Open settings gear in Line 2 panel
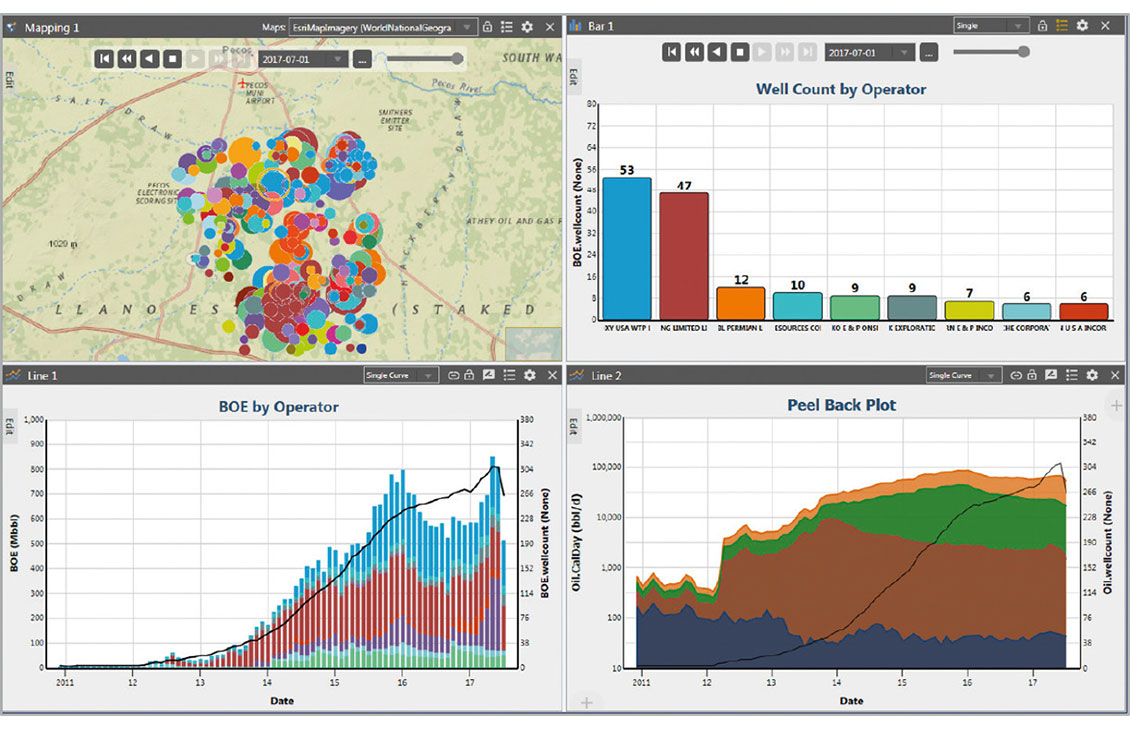1130x730 pixels. pos(1092,375)
